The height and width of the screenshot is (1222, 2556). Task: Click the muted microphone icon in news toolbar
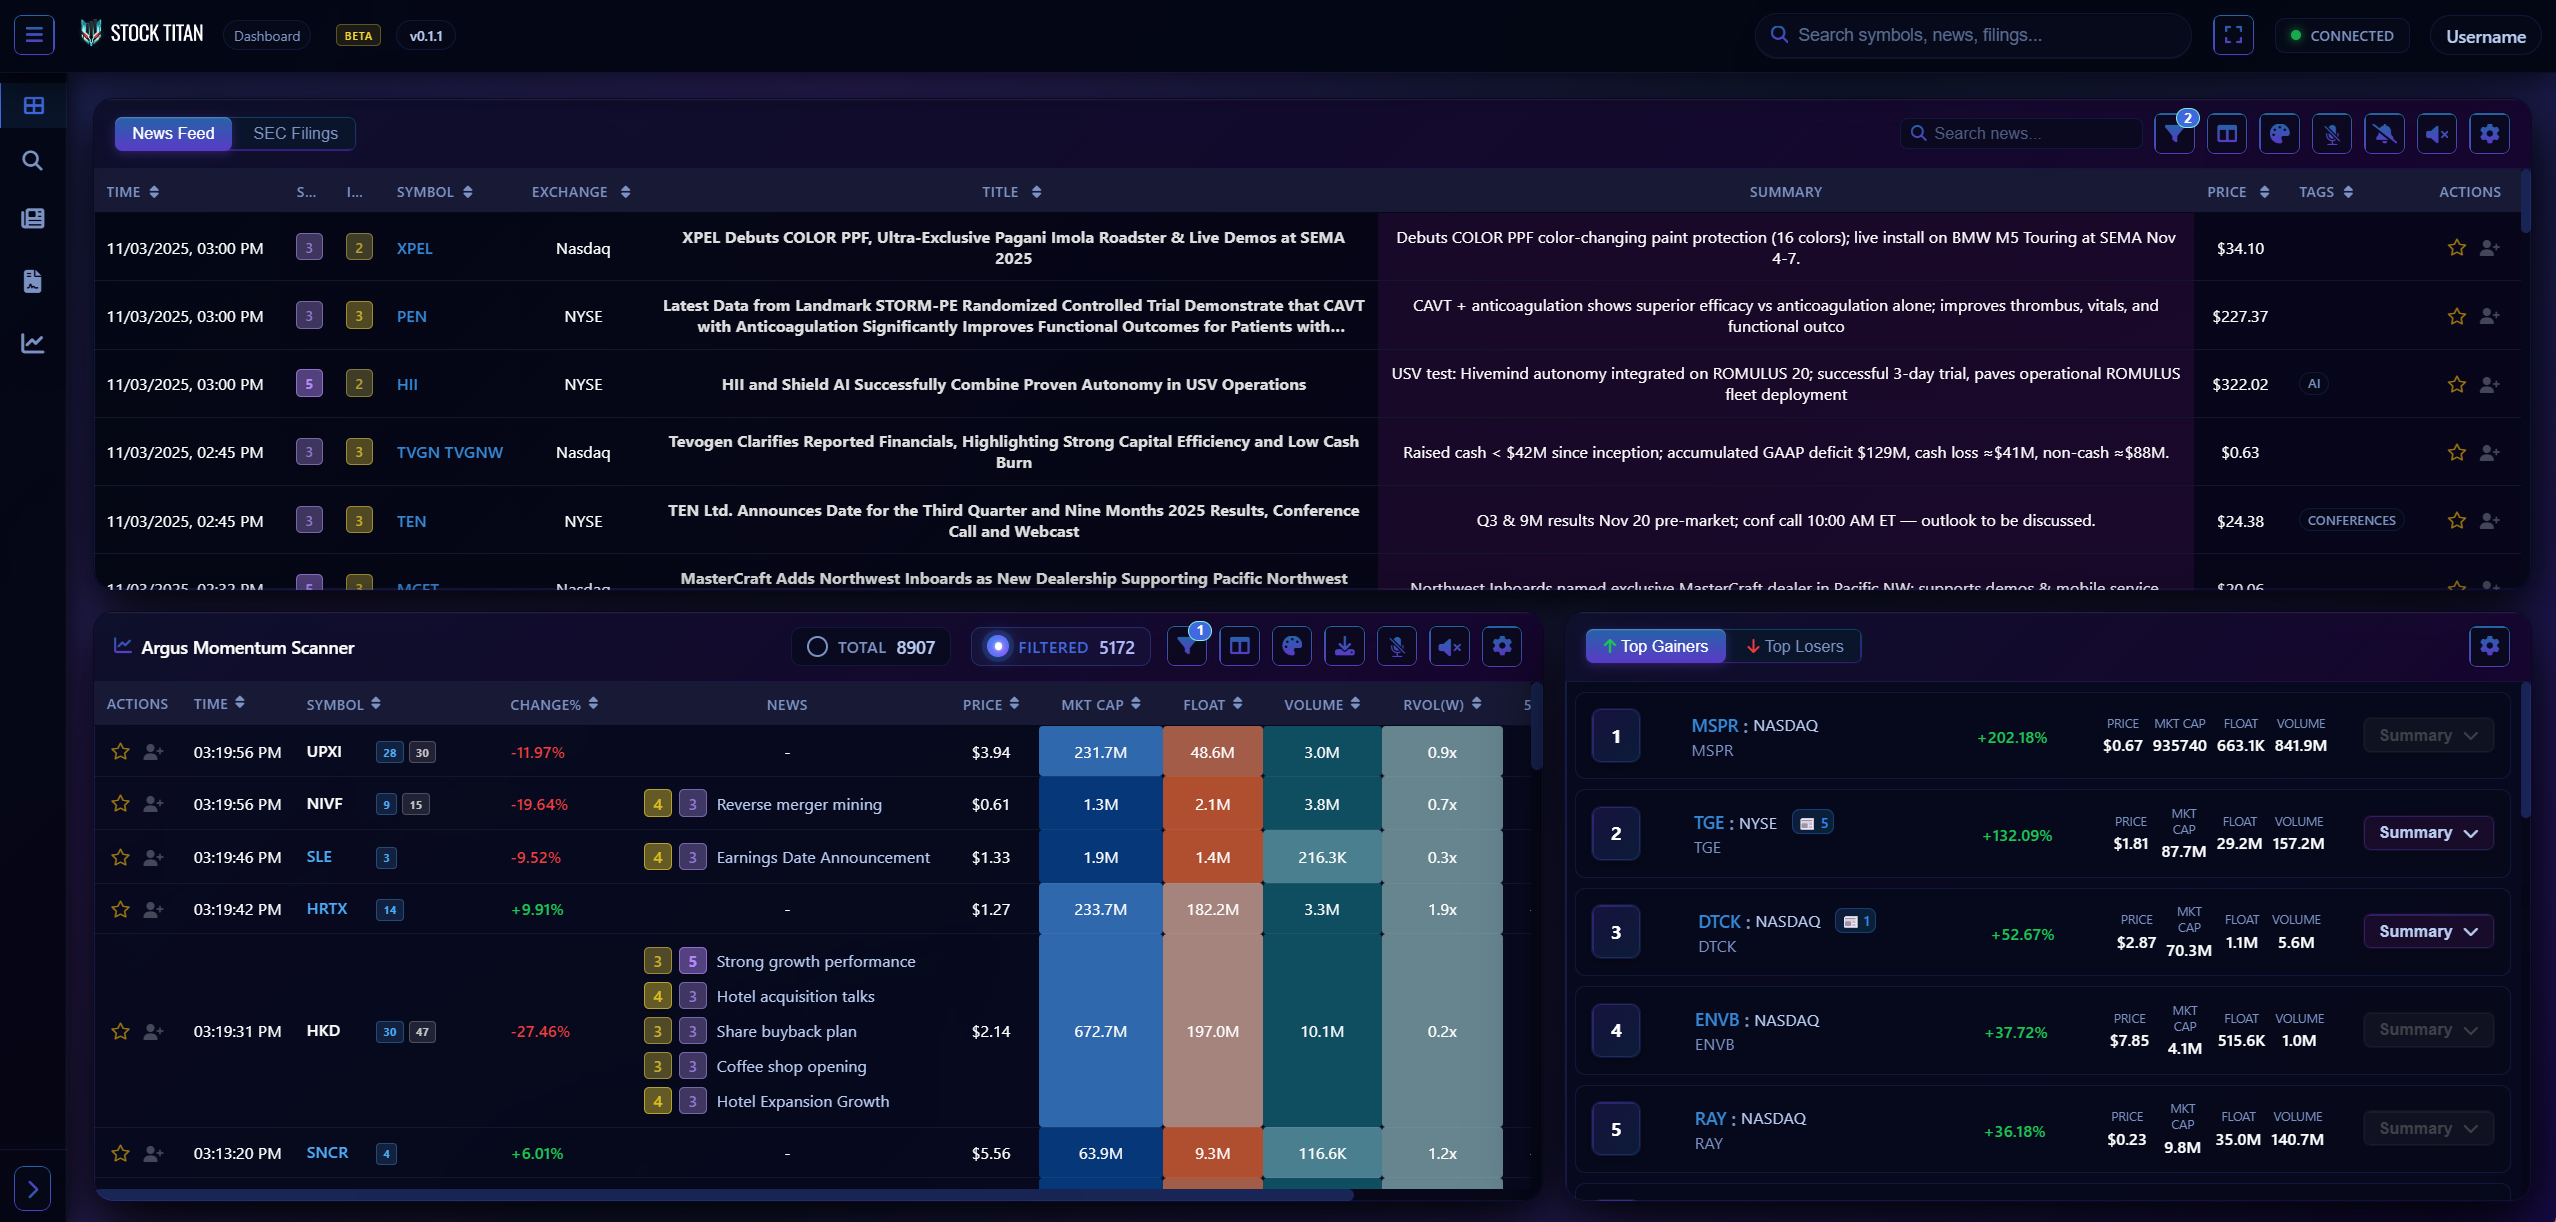coord(2333,133)
